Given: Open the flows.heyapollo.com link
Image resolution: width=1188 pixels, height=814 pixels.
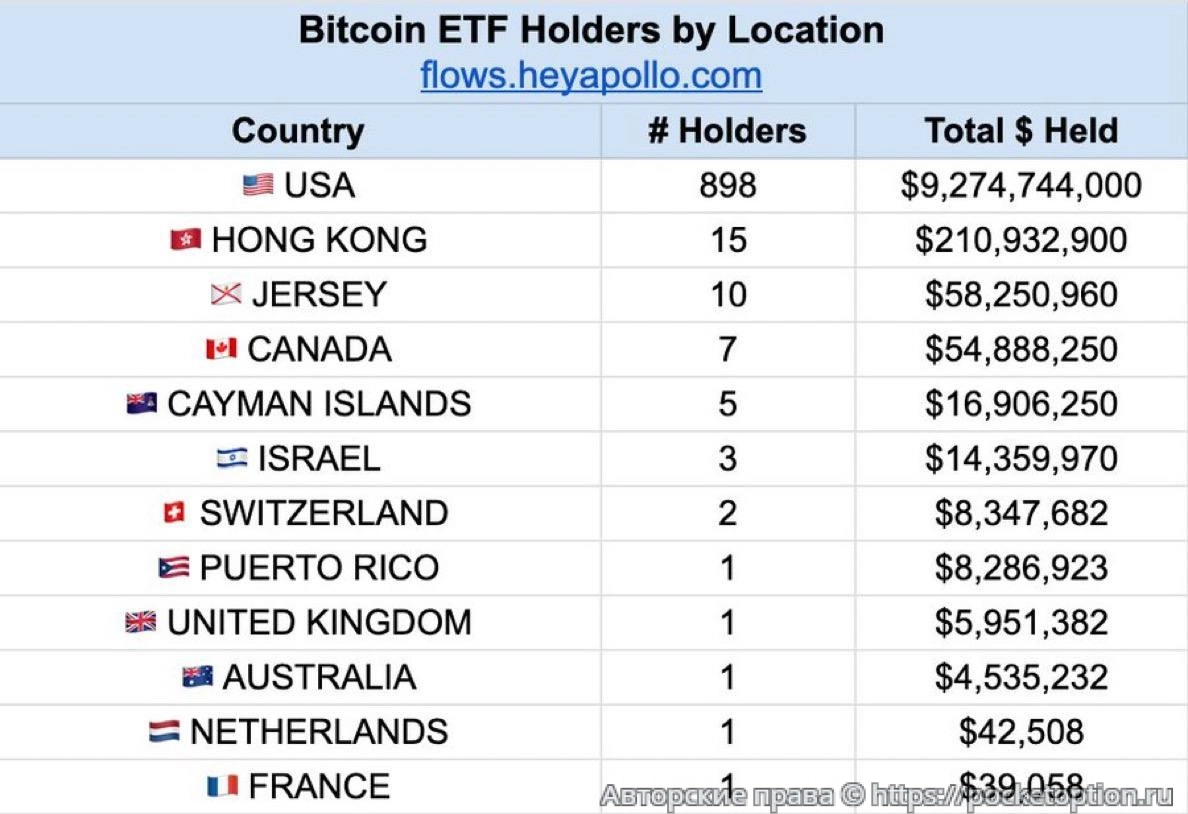Looking at the screenshot, I should pyautogui.click(x=591, y=76).
